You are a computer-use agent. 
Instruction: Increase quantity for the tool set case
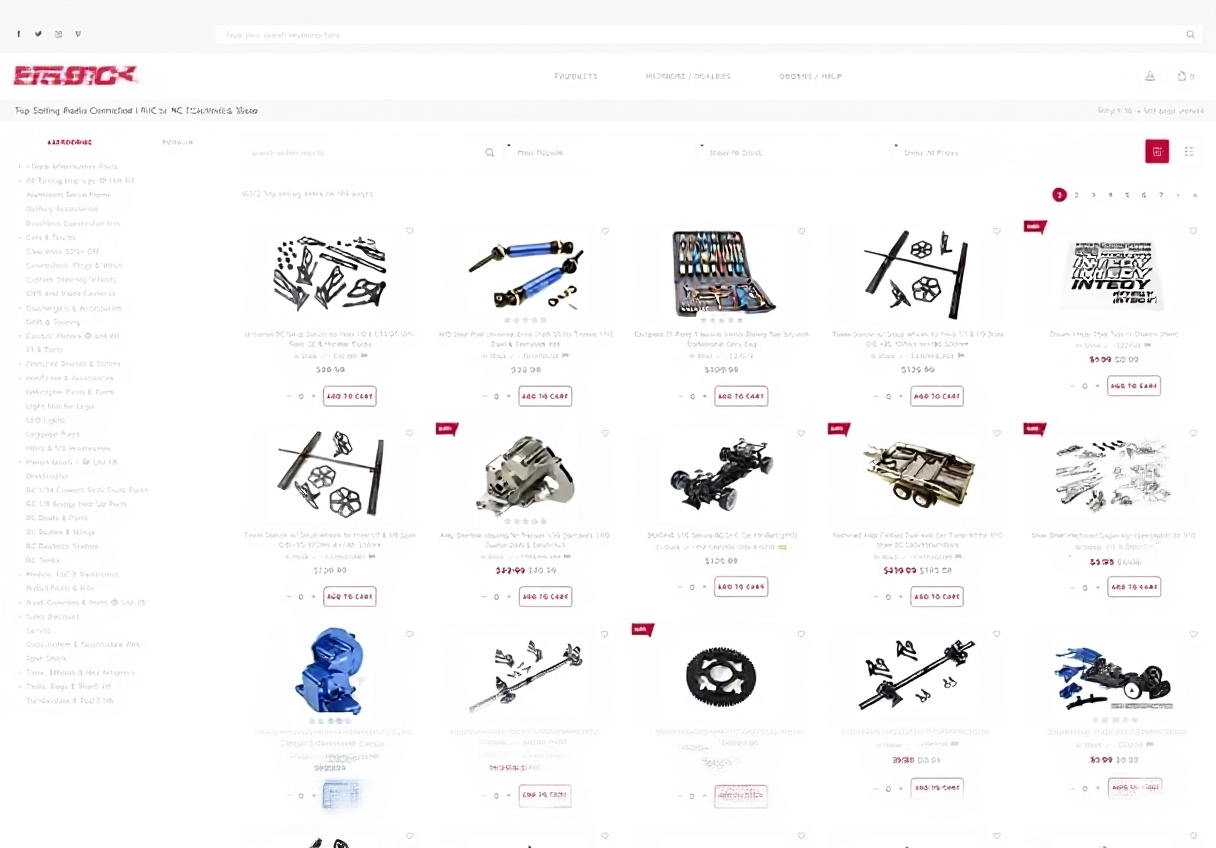click(705, 396)
